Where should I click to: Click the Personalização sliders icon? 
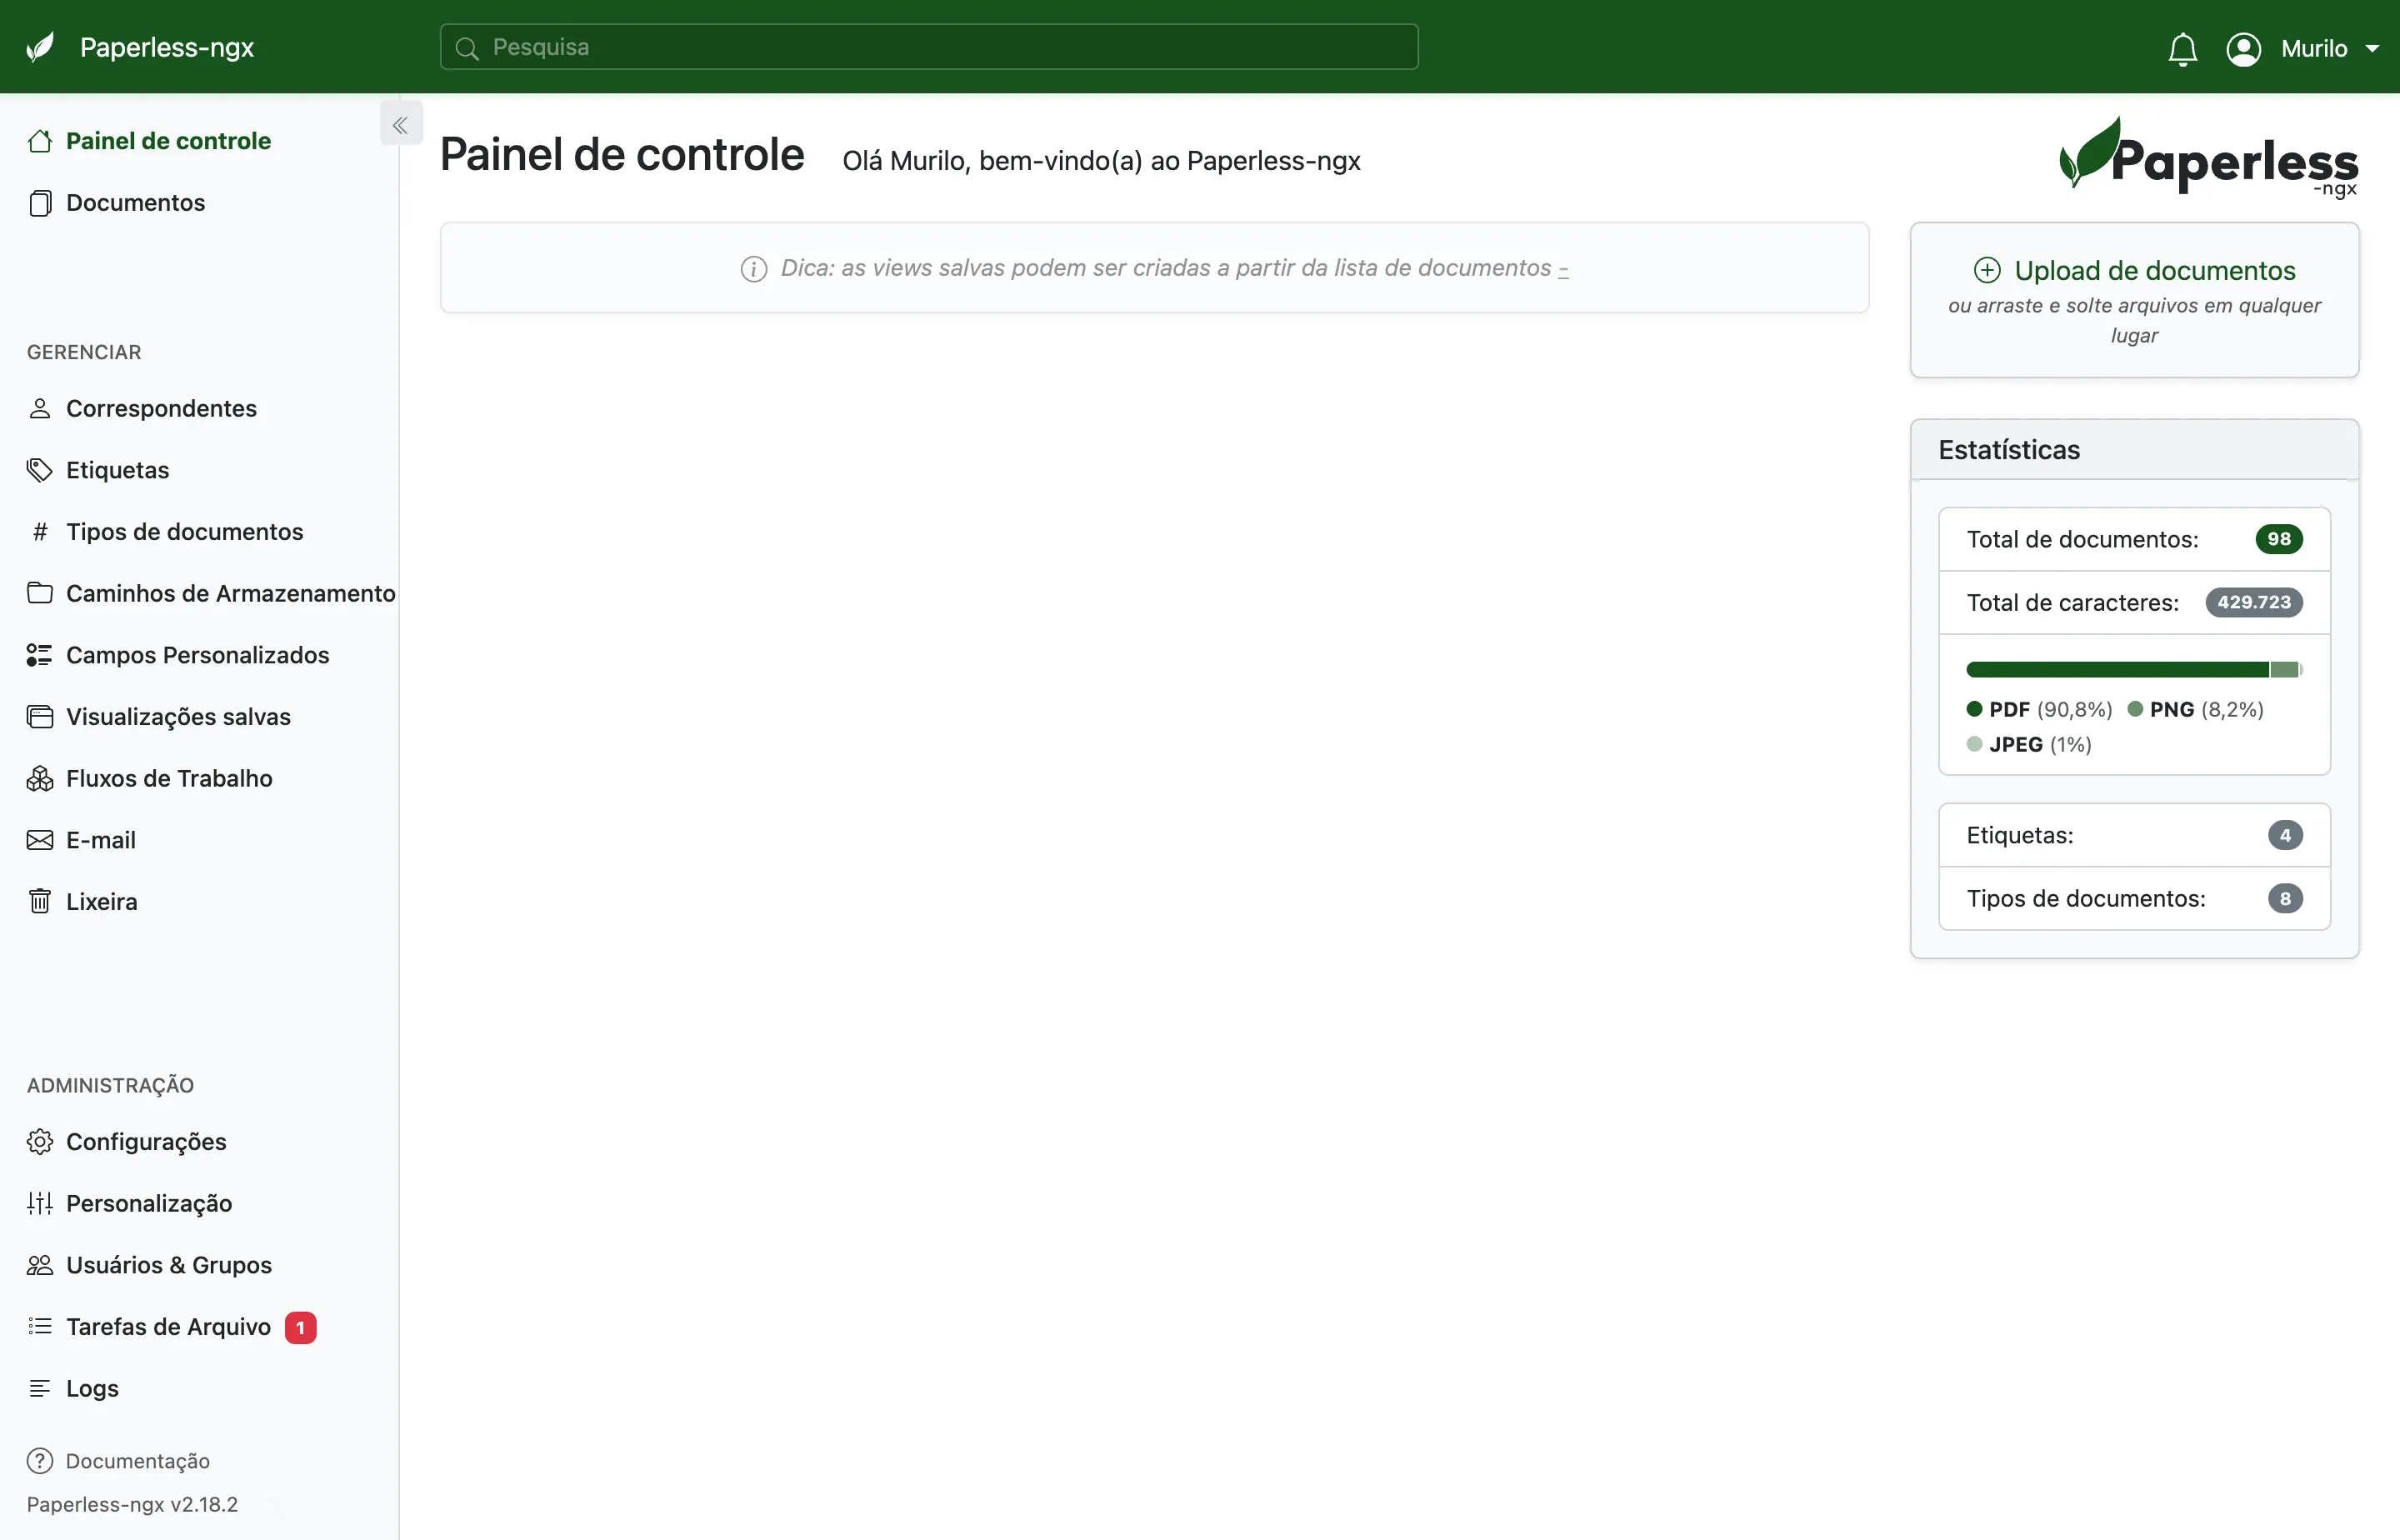tap(40, 1203)
